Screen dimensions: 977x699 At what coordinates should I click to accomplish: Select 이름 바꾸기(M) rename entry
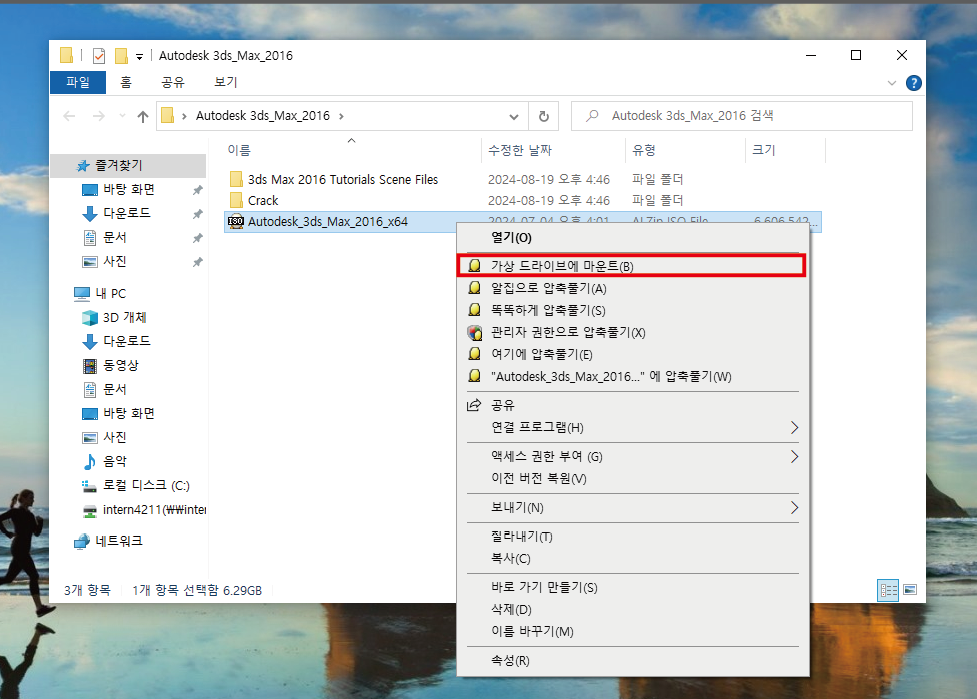pyautogui.click(x=632, y=632)
